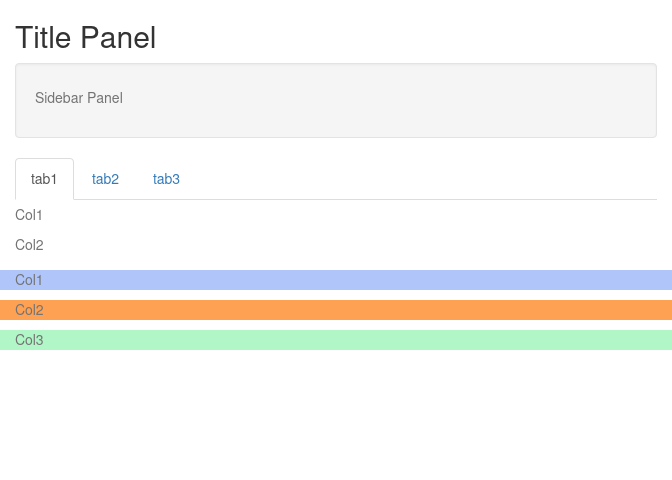Open the tab3 tab
672x480 pixels.
coord(166,179)
